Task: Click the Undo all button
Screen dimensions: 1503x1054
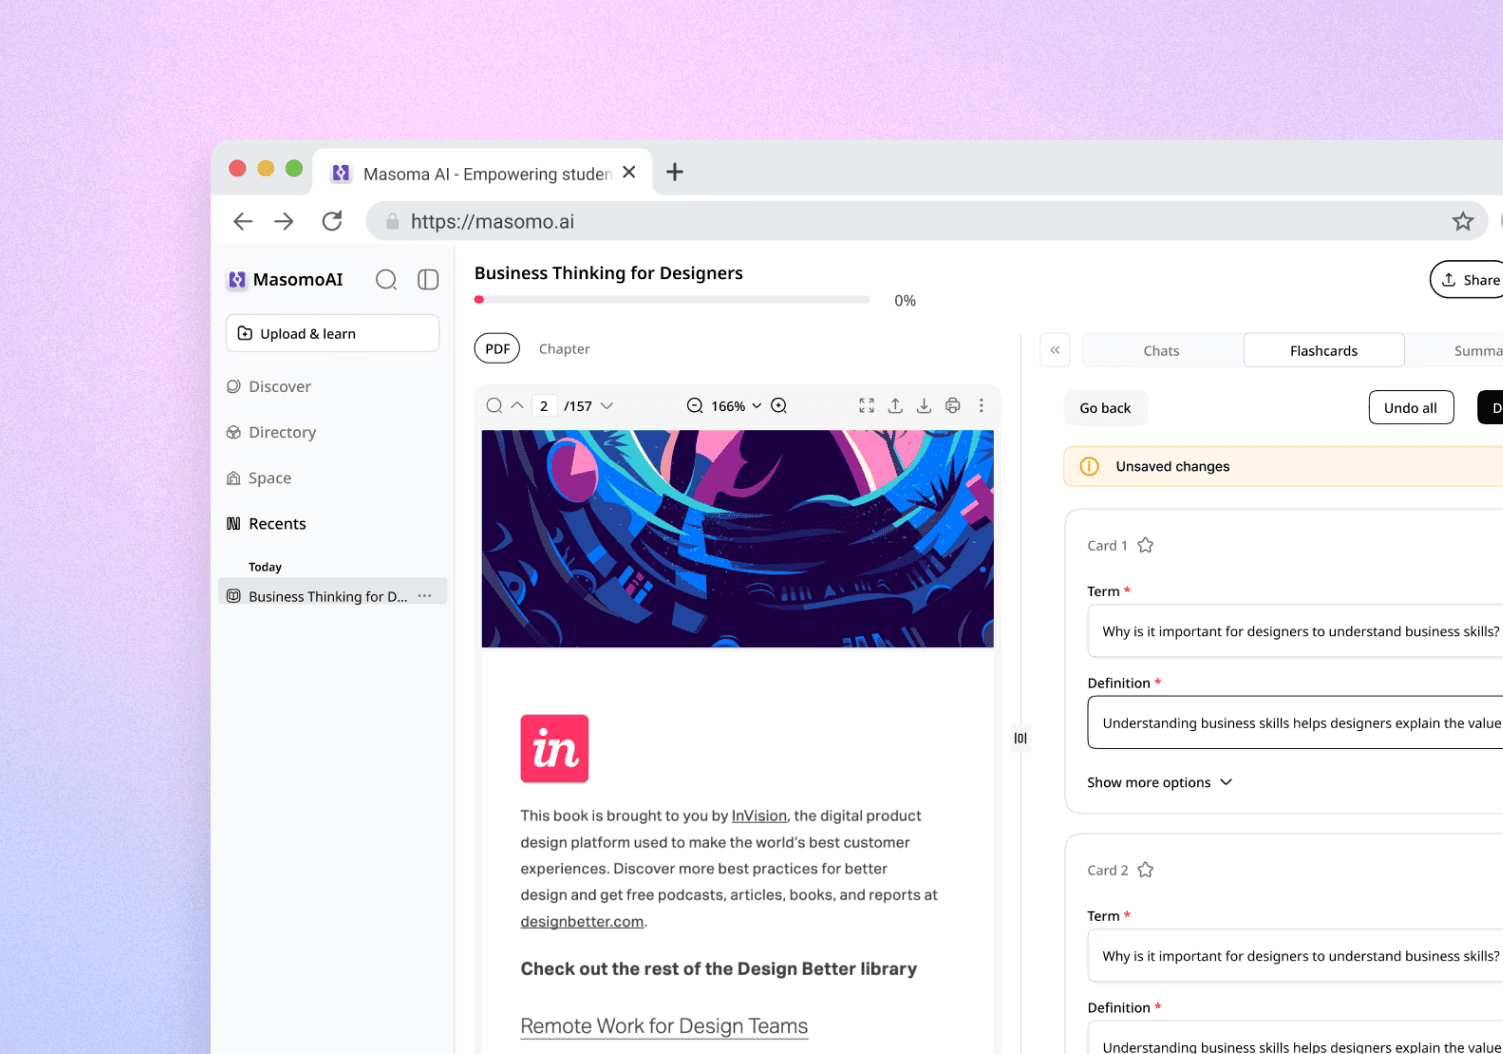Action: click(x=1410, y=408)
